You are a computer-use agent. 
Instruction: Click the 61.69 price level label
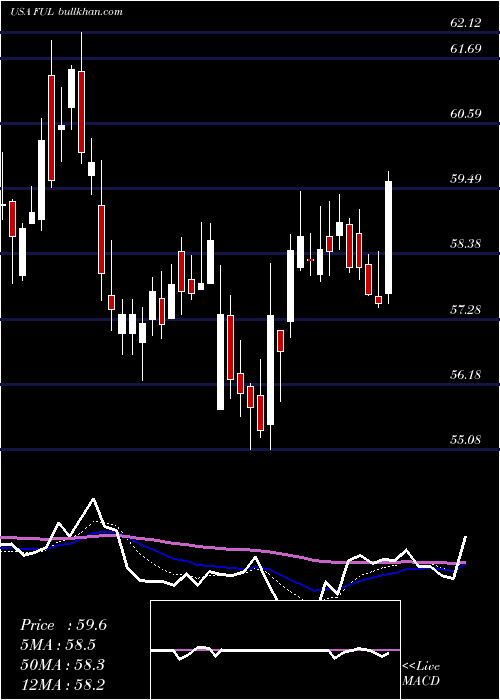[466, 48]
